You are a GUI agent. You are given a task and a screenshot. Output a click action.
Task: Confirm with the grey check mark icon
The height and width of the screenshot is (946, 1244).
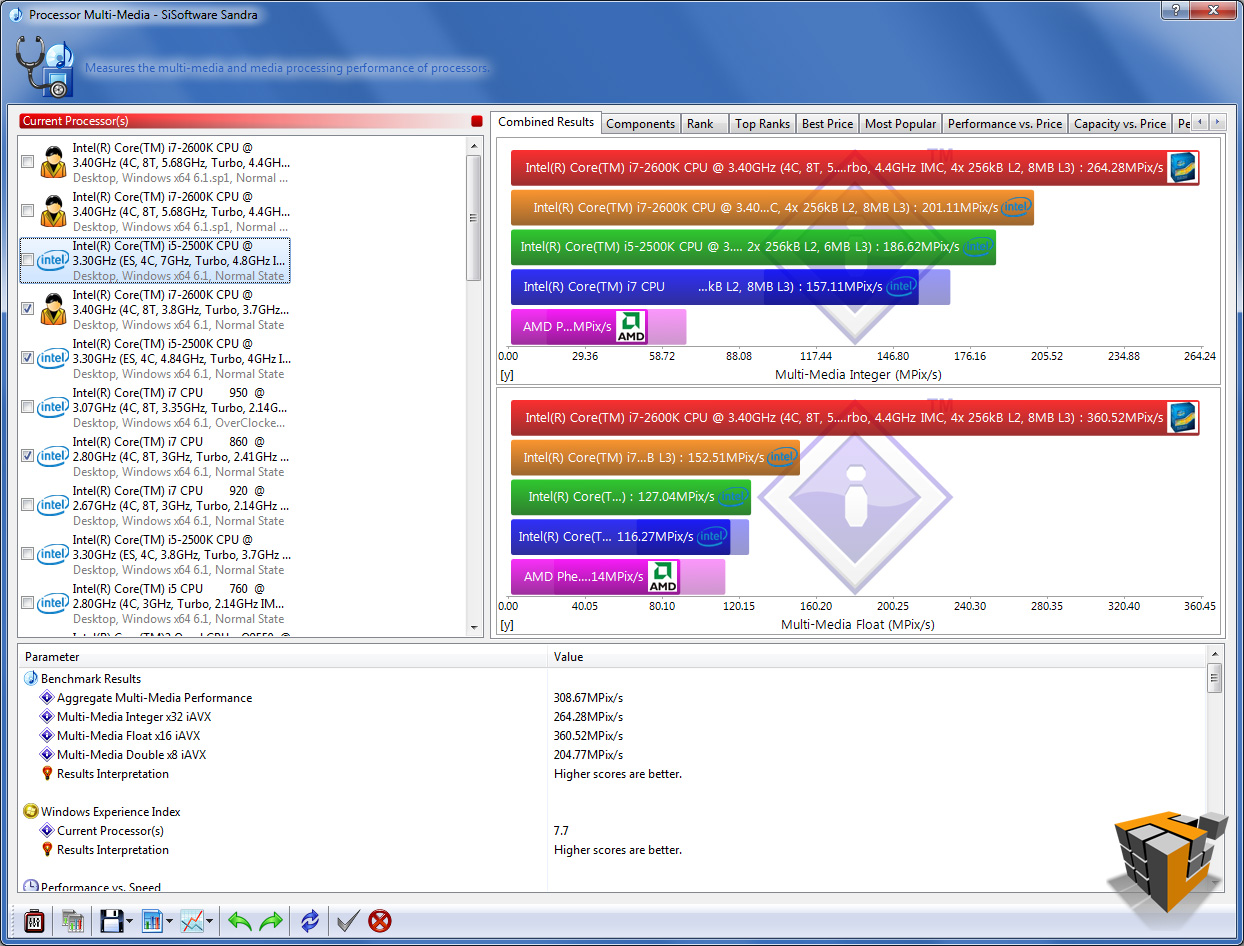[x=348, y=921]
